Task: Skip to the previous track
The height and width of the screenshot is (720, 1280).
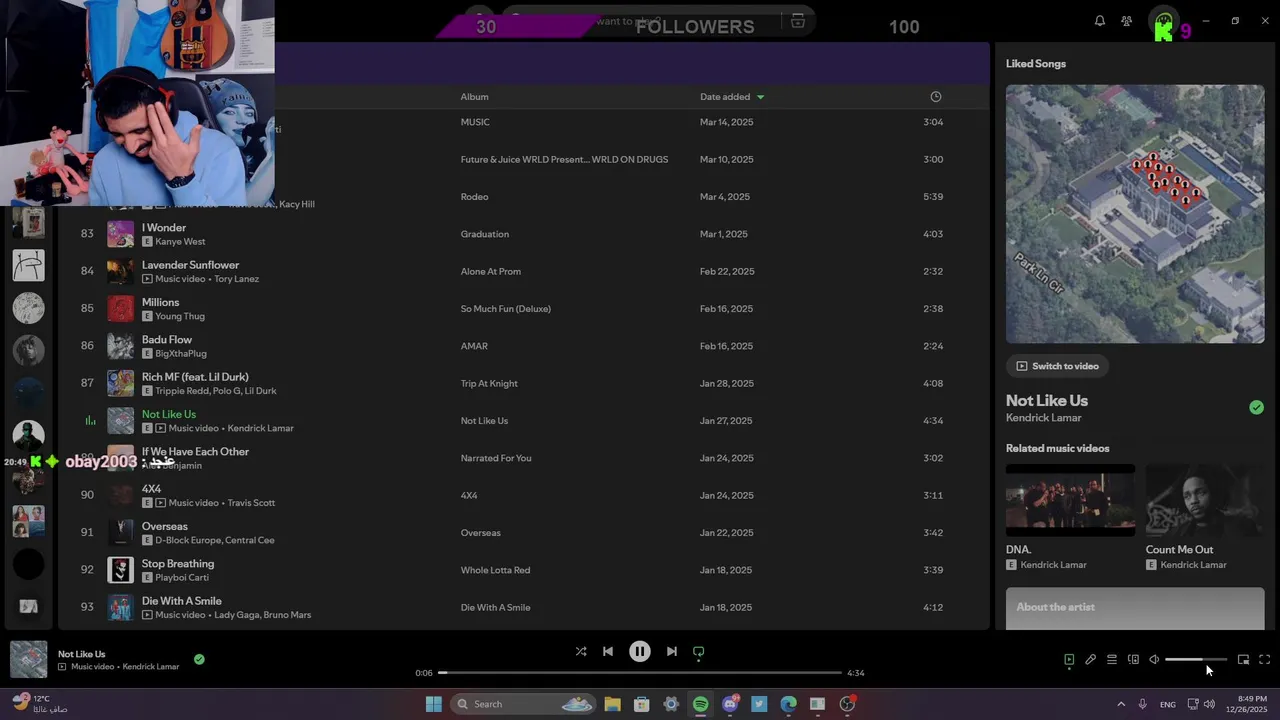Action: point(608,651)
